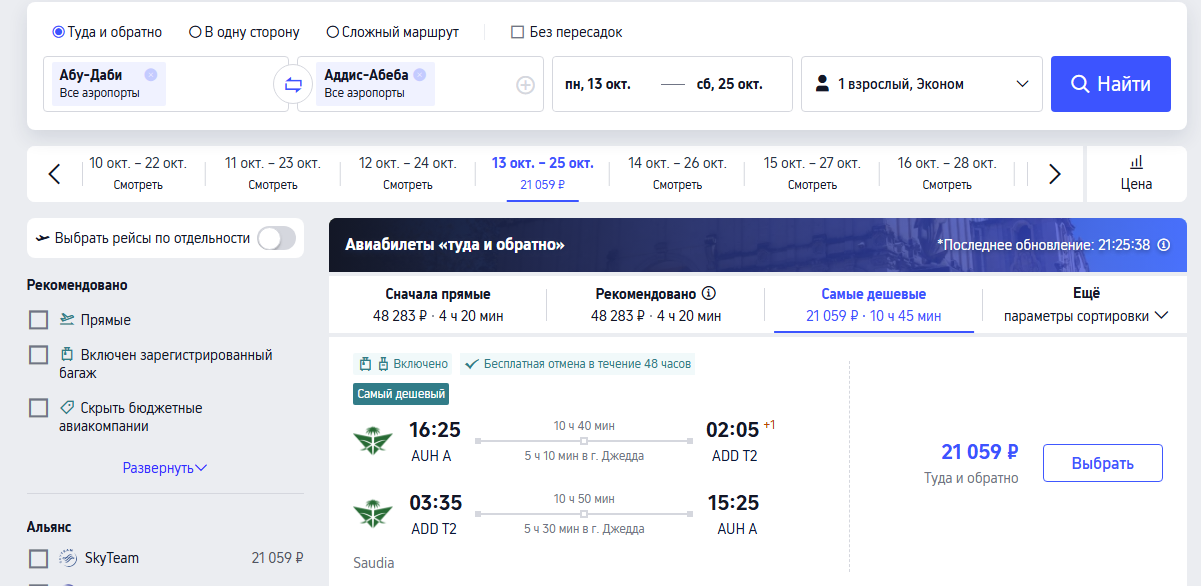Image resolution: width=1201 pixels, height=586 pixels.
Task: Click the SkyTeam alliance logo
Action: tap(68, 558)
